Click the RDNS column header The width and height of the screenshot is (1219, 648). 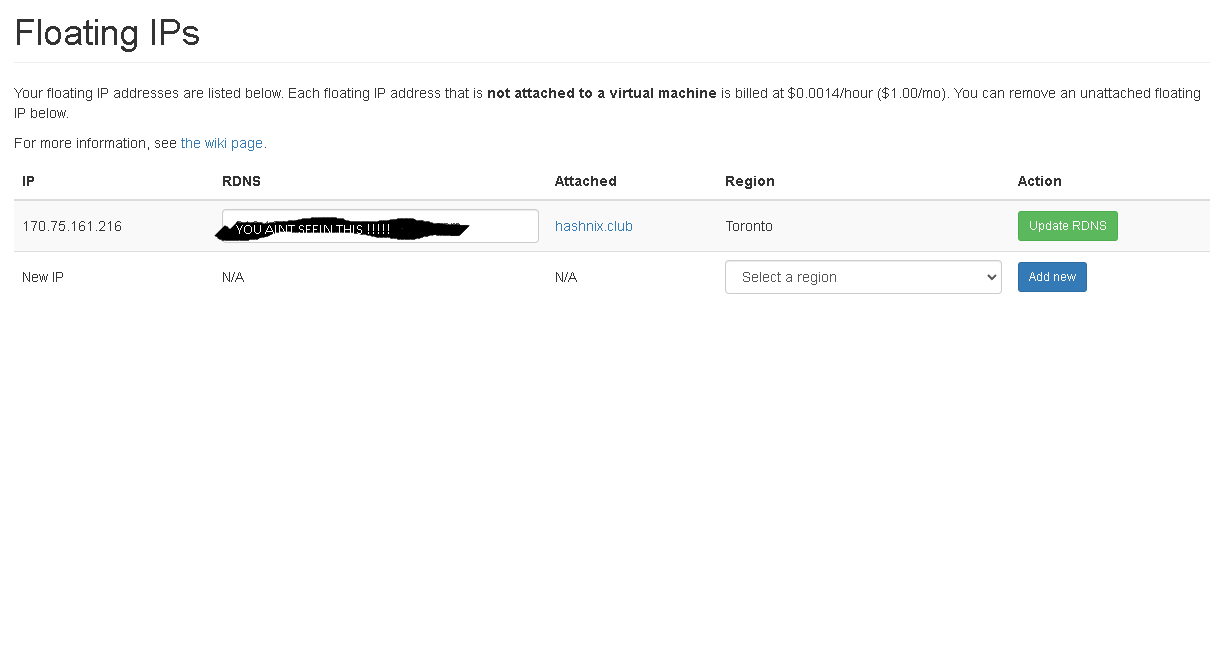pyautogui.click(x=241, y=181)
